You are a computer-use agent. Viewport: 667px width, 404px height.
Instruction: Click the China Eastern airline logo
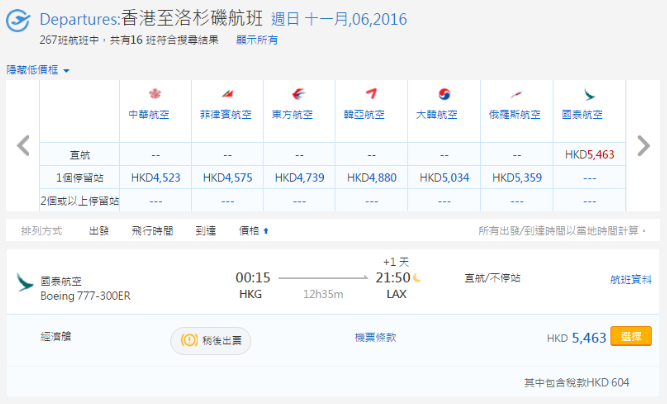[299, 94]
